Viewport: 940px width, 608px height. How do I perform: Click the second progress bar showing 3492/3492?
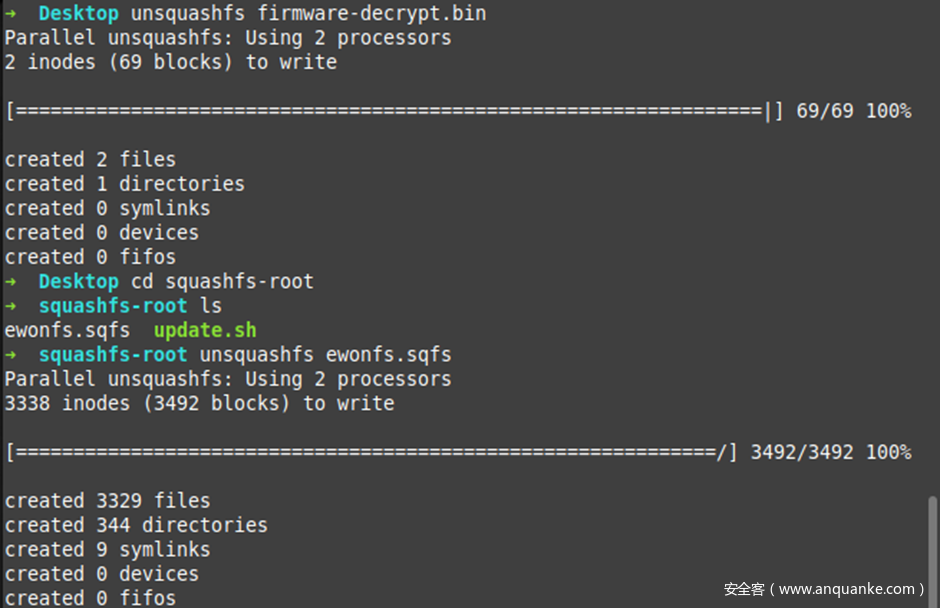click(370, 453)
